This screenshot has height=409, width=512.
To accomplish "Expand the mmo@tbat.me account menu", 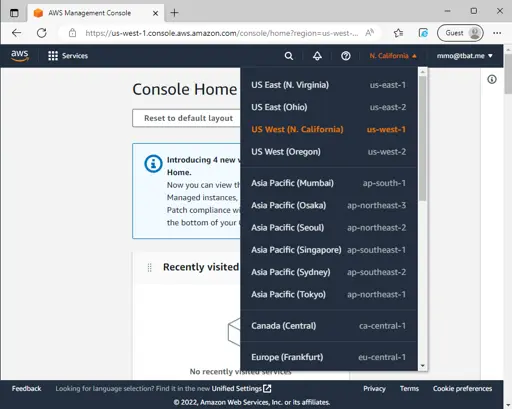I will pyautogui.click(x=464, y=56).
